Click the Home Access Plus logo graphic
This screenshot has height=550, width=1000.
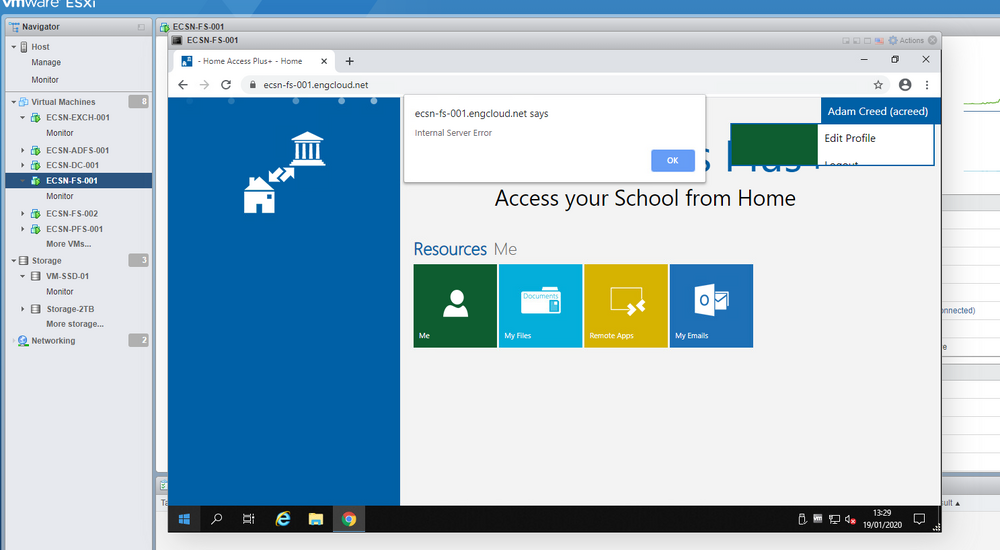(x=284, y=172)
